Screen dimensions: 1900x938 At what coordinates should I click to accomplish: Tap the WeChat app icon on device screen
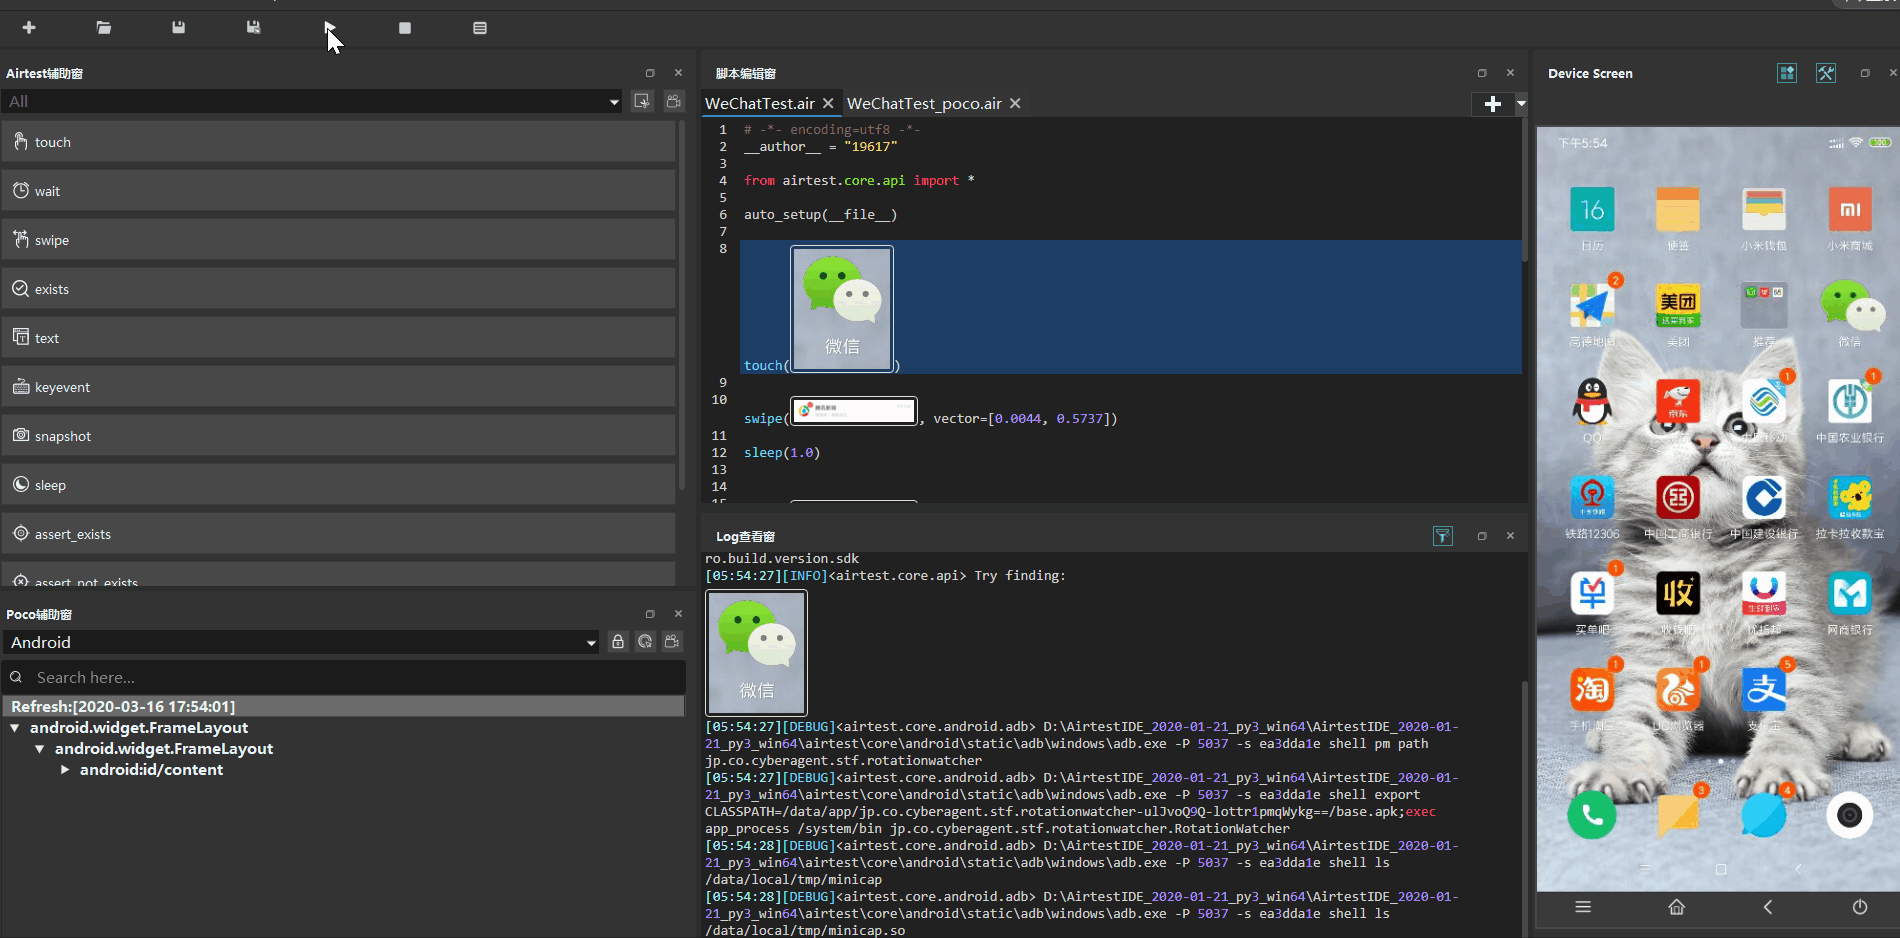point(1851,304)
